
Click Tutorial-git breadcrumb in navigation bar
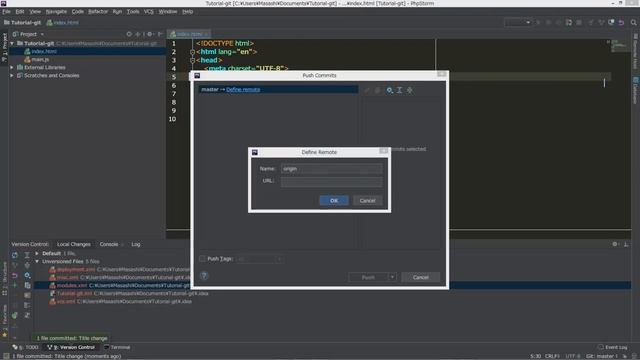23,22
